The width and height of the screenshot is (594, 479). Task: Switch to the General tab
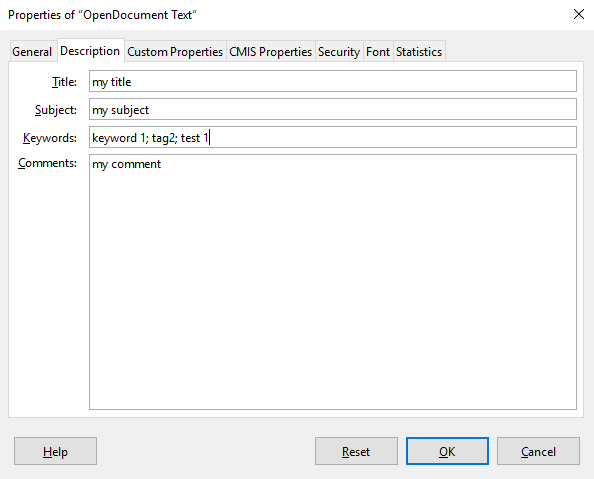click(x=32, y=52)
